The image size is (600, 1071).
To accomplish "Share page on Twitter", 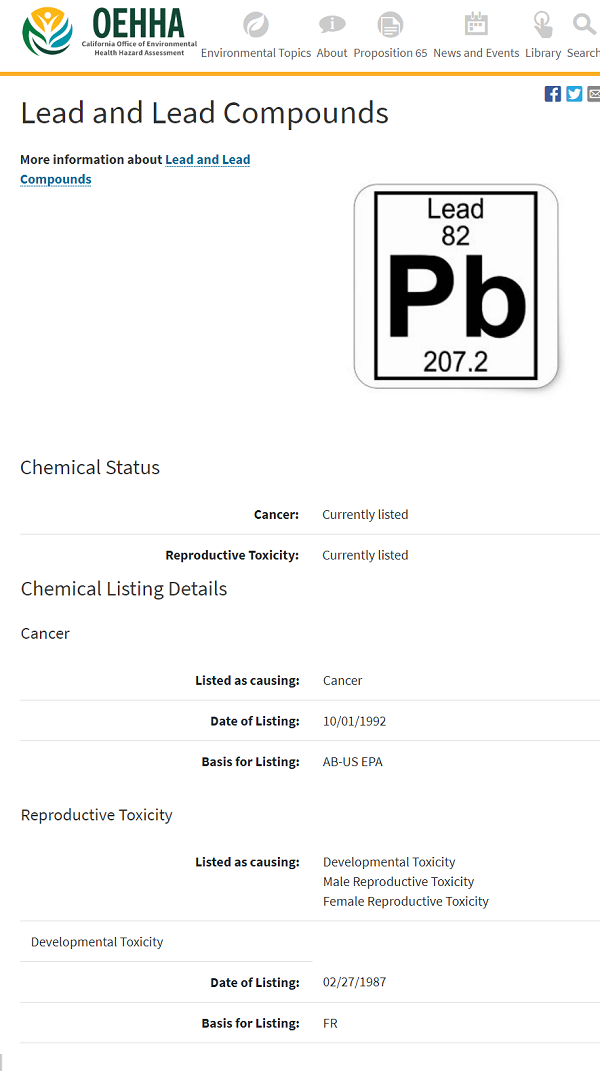I will click(x=574, y=94).
